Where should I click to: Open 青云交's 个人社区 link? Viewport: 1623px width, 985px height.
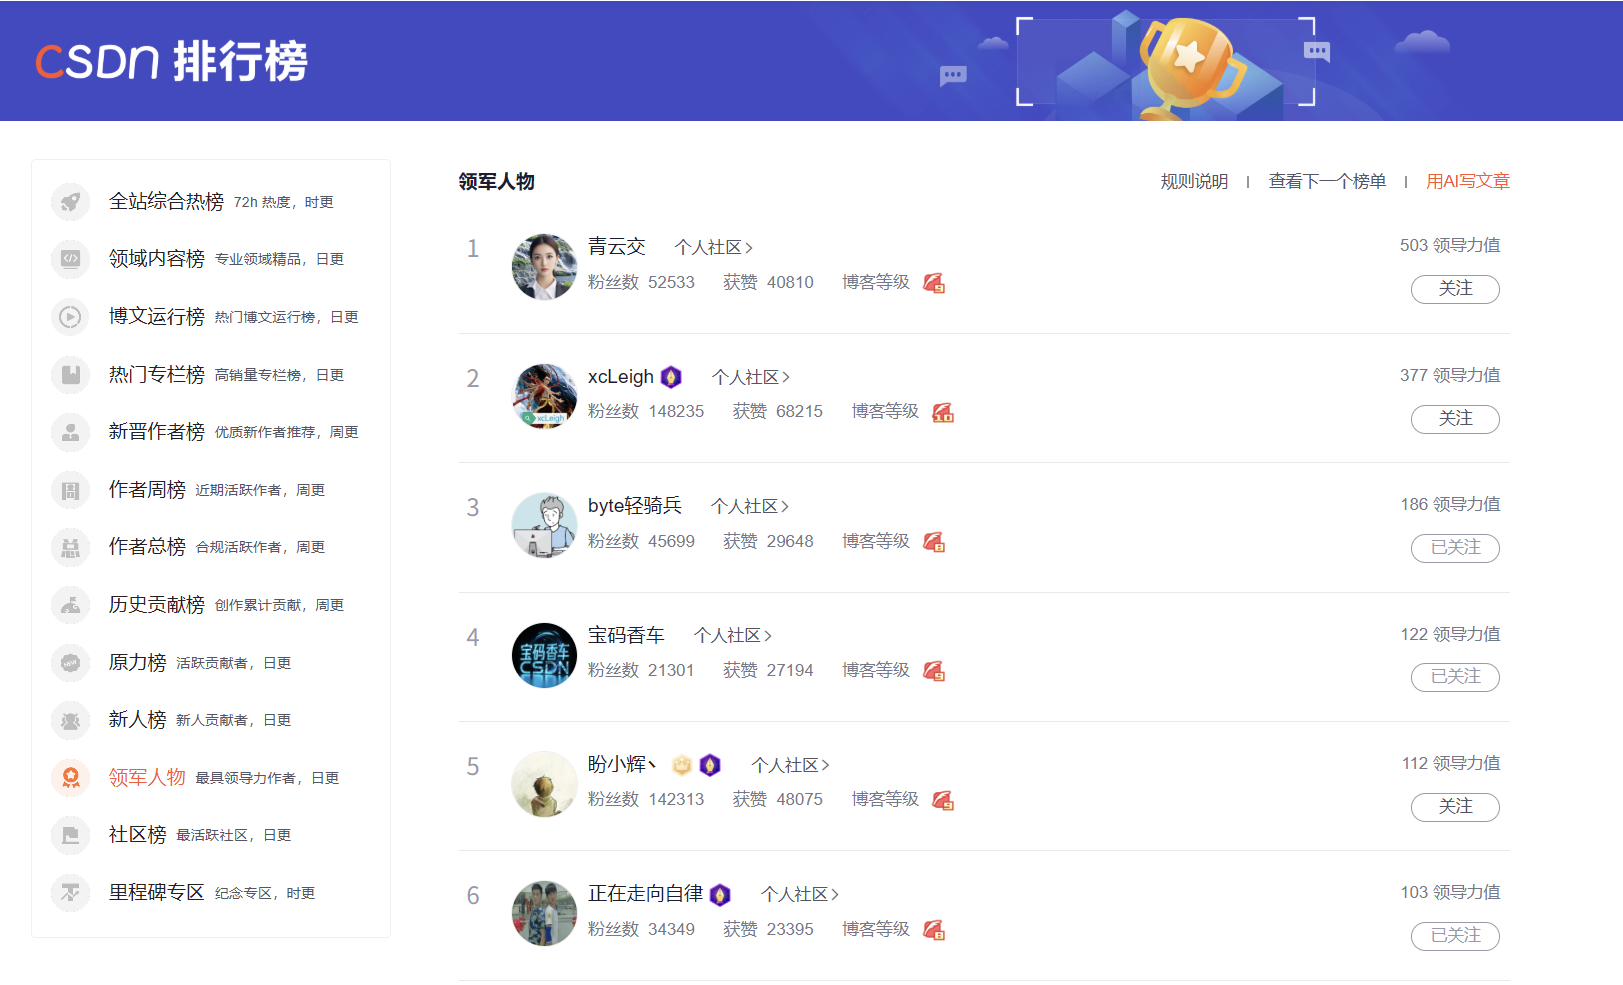coord(713,248)
